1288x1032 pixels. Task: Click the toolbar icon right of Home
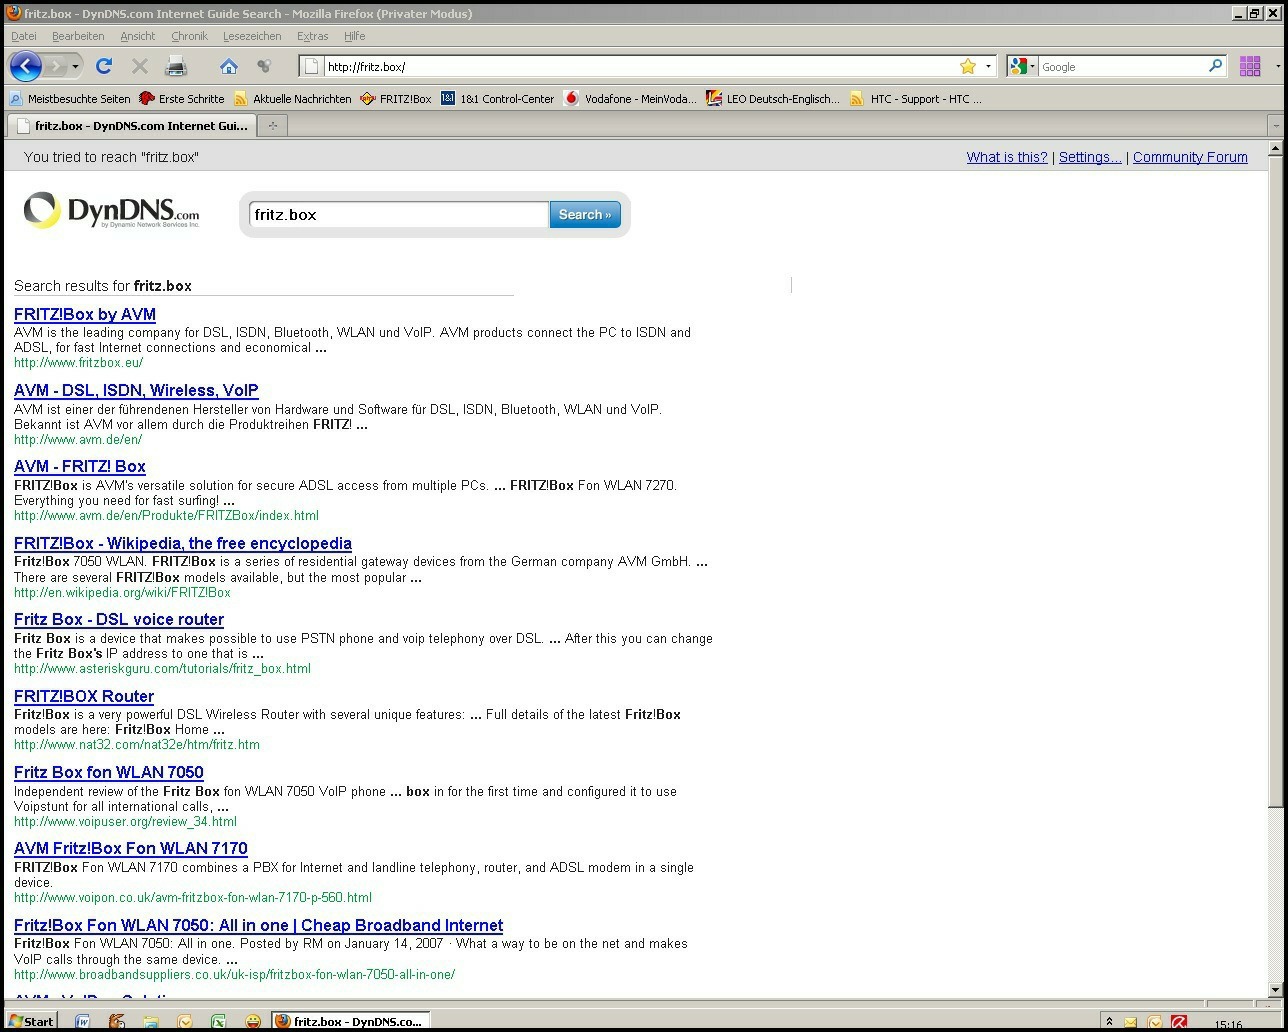tap(264, 67)
